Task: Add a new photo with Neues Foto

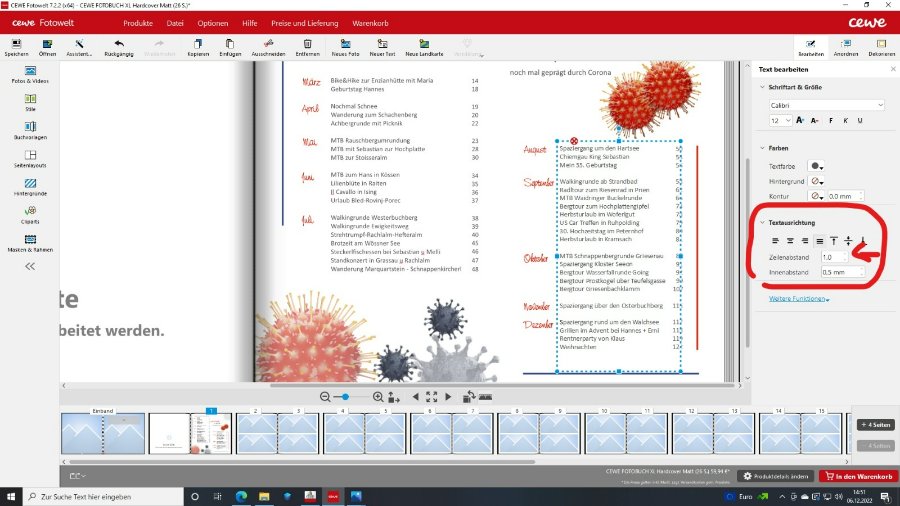Action: (345, 43)
